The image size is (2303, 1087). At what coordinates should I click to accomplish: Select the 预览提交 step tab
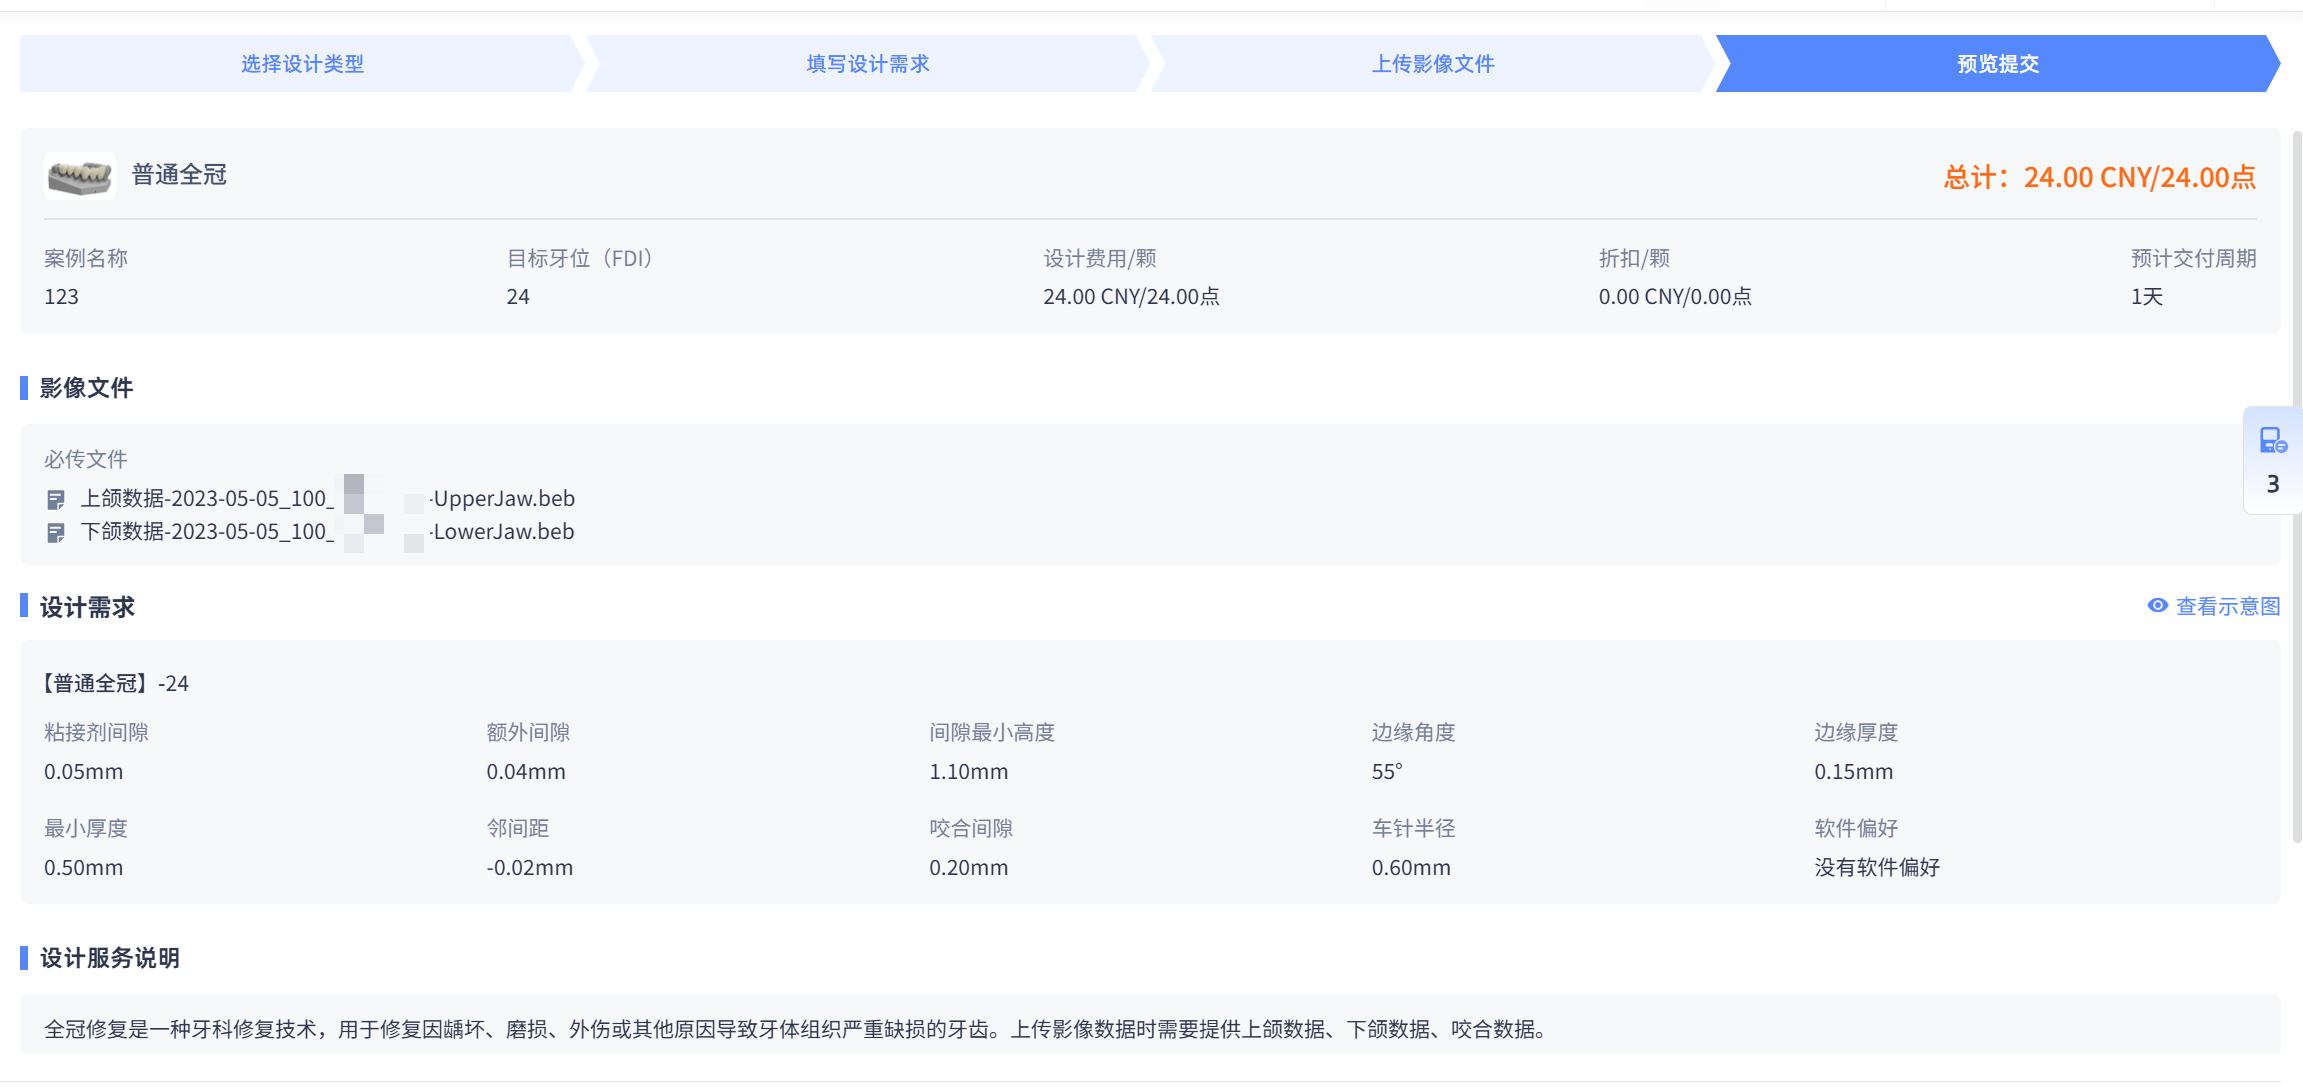[1997, 64]
